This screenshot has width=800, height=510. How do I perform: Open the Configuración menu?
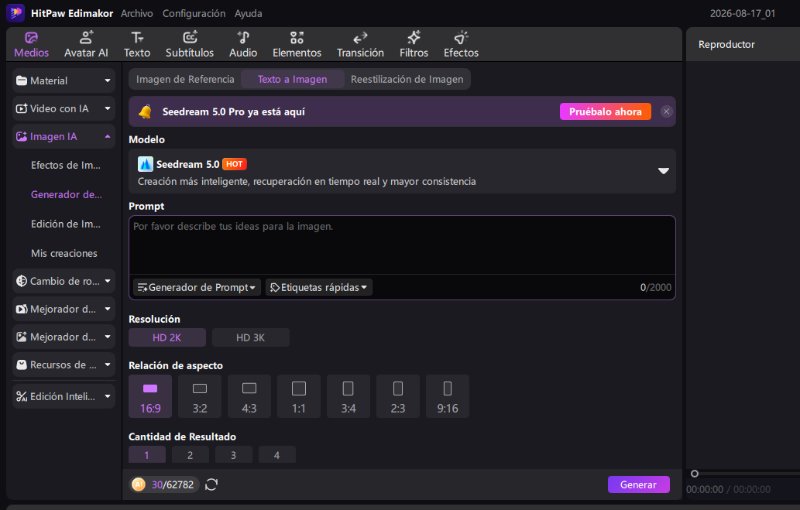(x=194, y=13)
